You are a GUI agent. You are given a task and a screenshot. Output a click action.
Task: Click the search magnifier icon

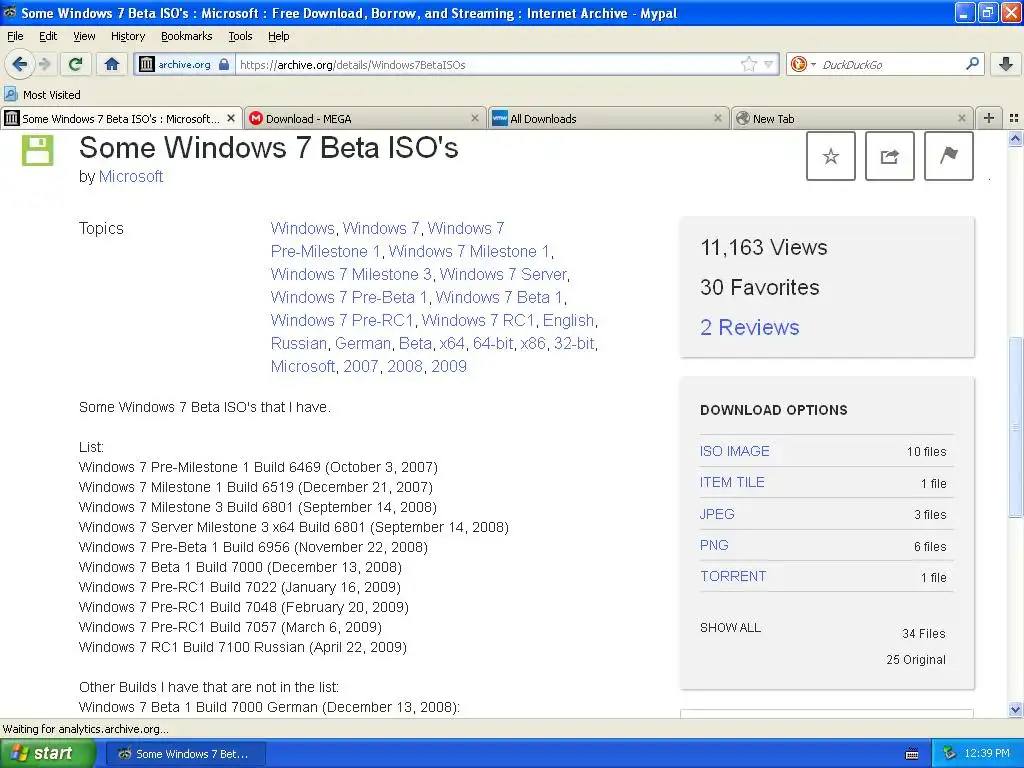pos(972,64)
